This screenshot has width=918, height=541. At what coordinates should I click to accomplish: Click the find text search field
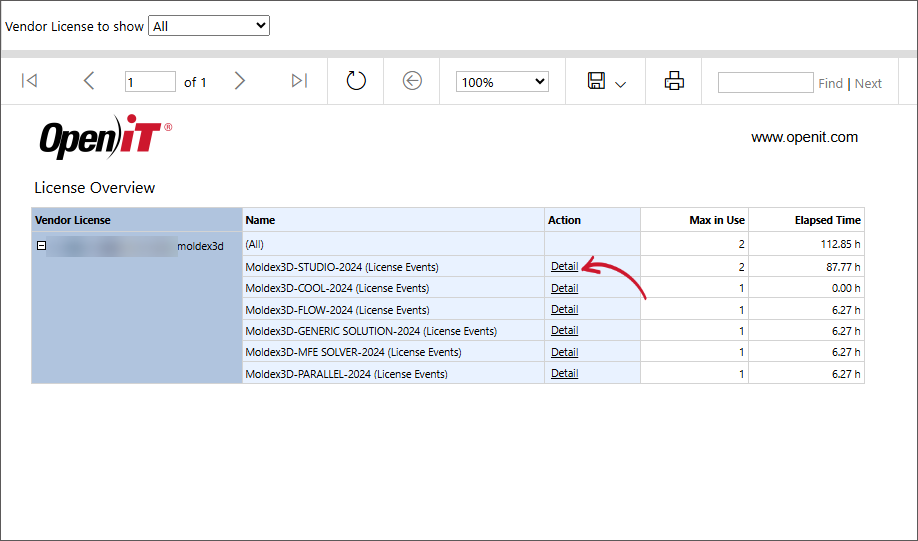(x=765, y=83)
